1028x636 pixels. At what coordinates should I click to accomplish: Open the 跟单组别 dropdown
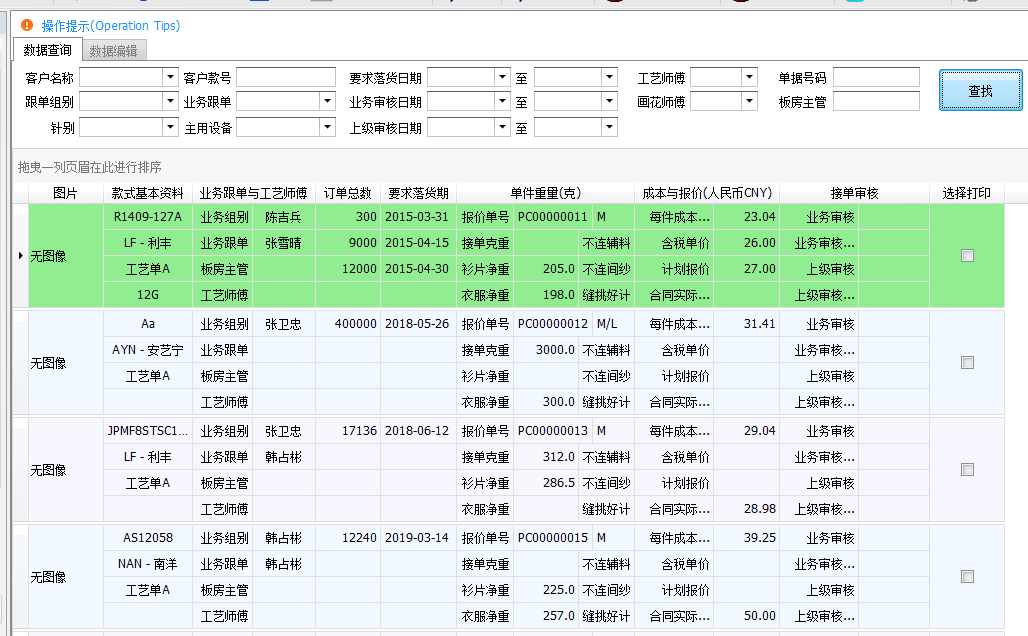(x=170, y=102)
